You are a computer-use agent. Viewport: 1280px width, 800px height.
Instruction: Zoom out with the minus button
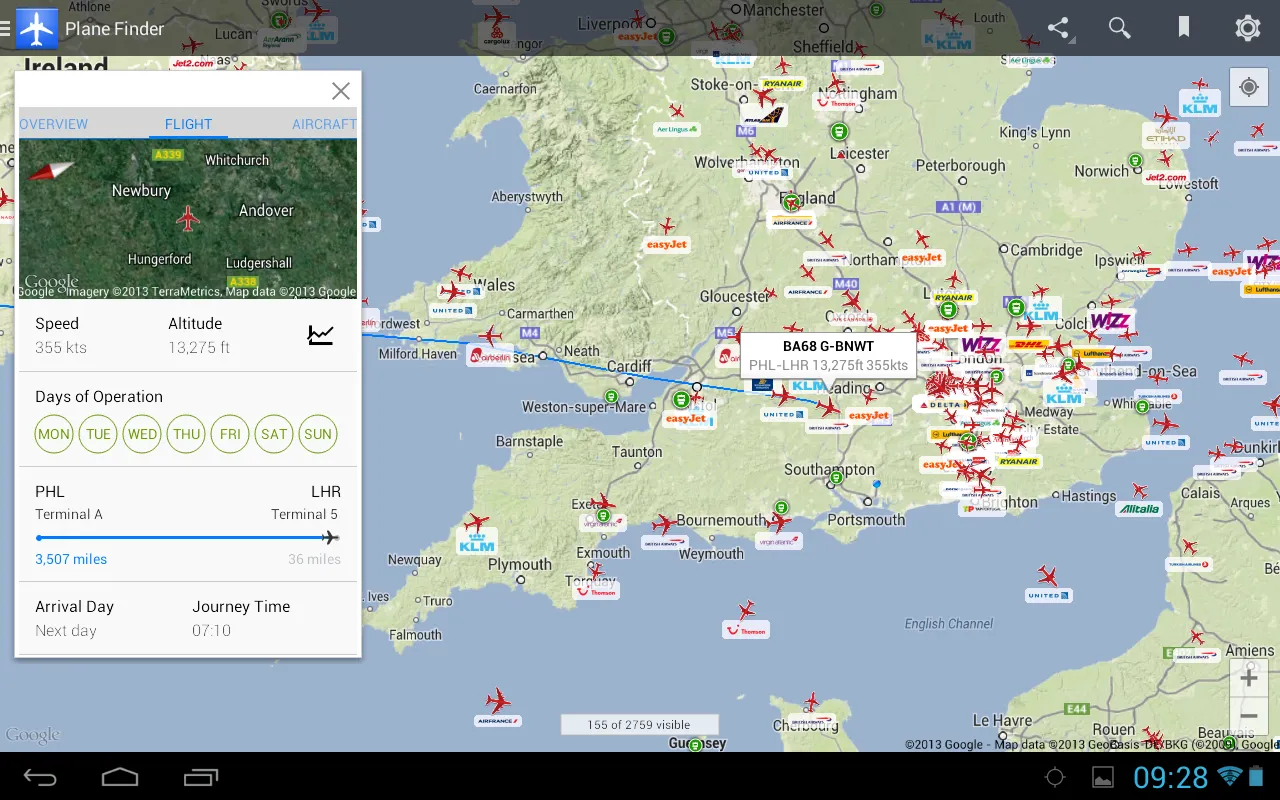point(1249,716)
